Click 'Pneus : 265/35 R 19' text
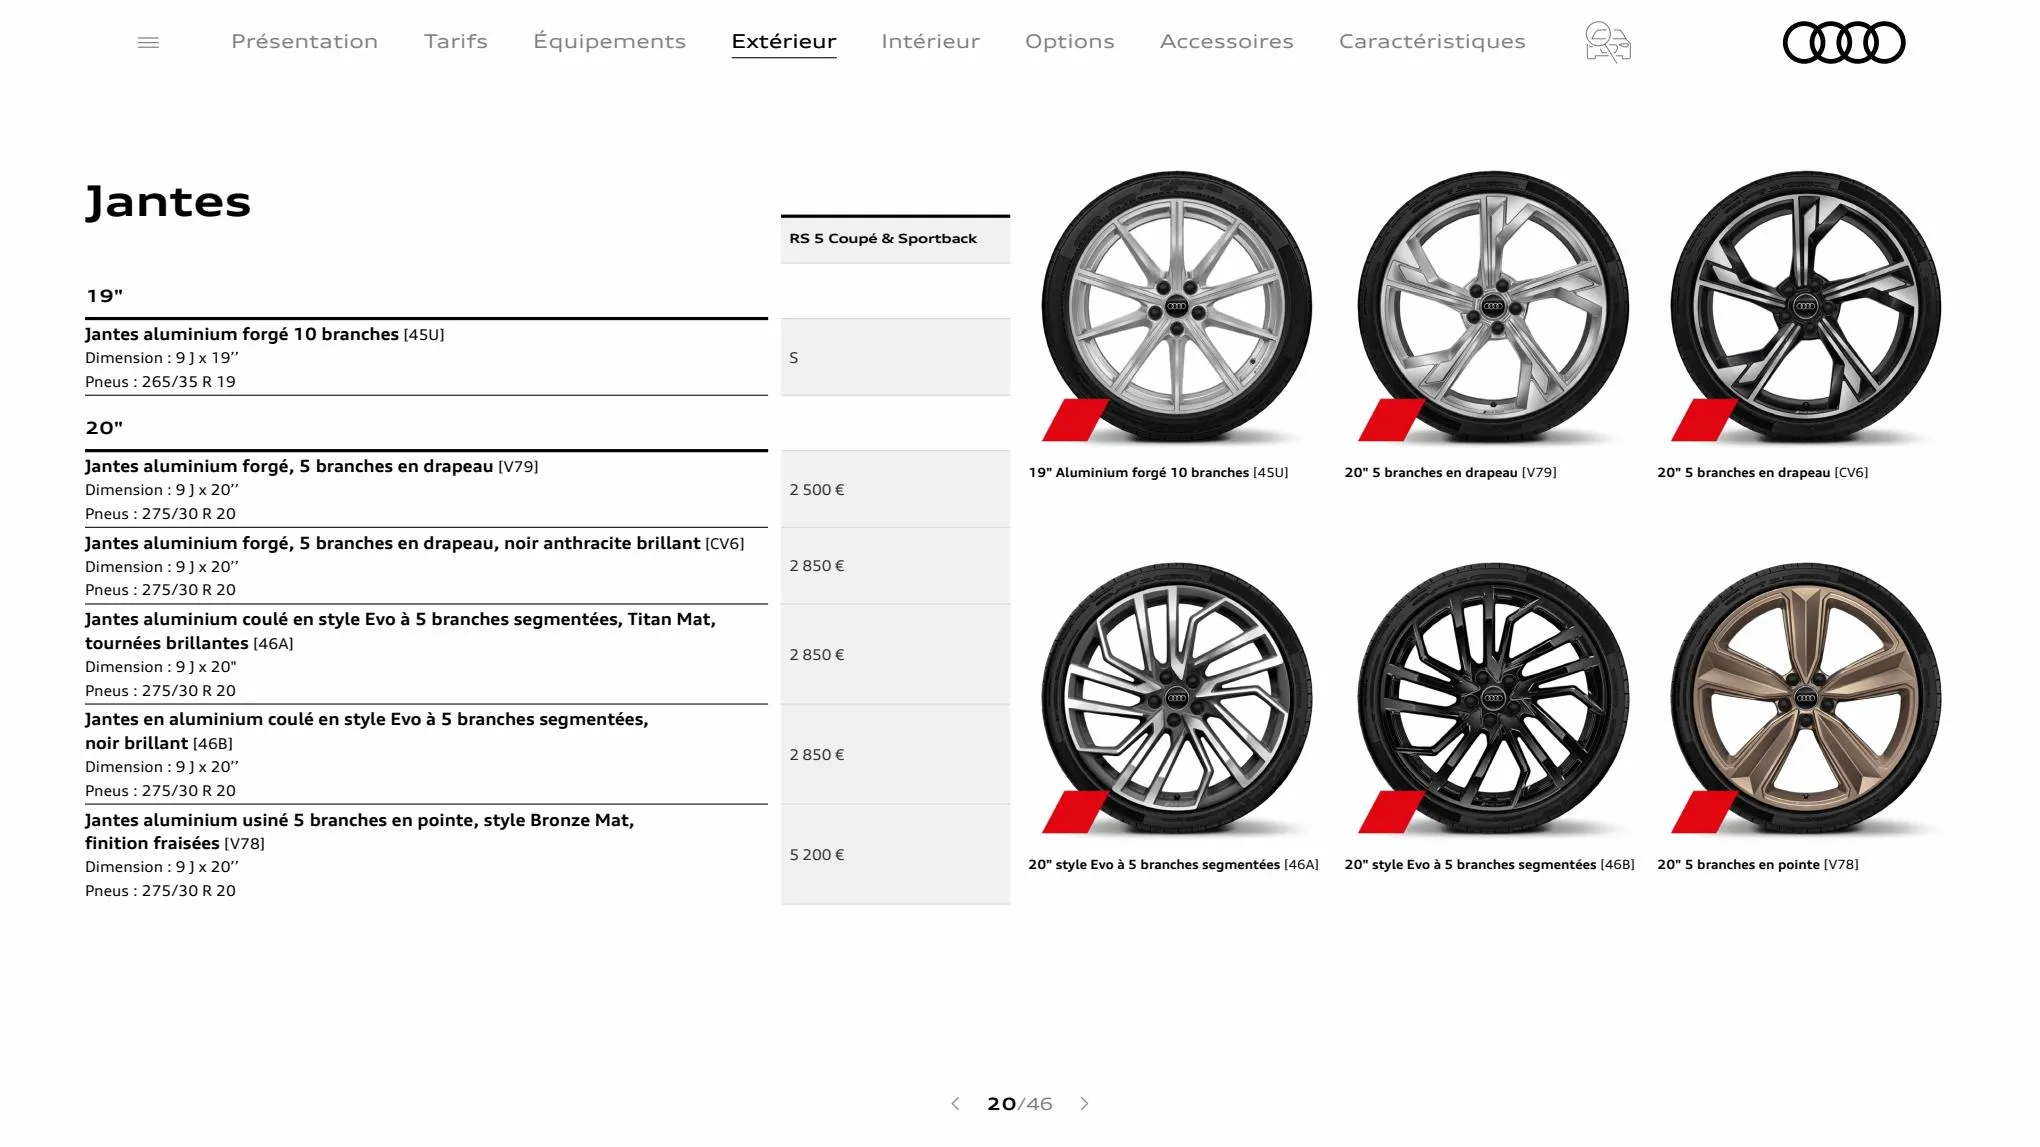 click(x=160, y=382)
